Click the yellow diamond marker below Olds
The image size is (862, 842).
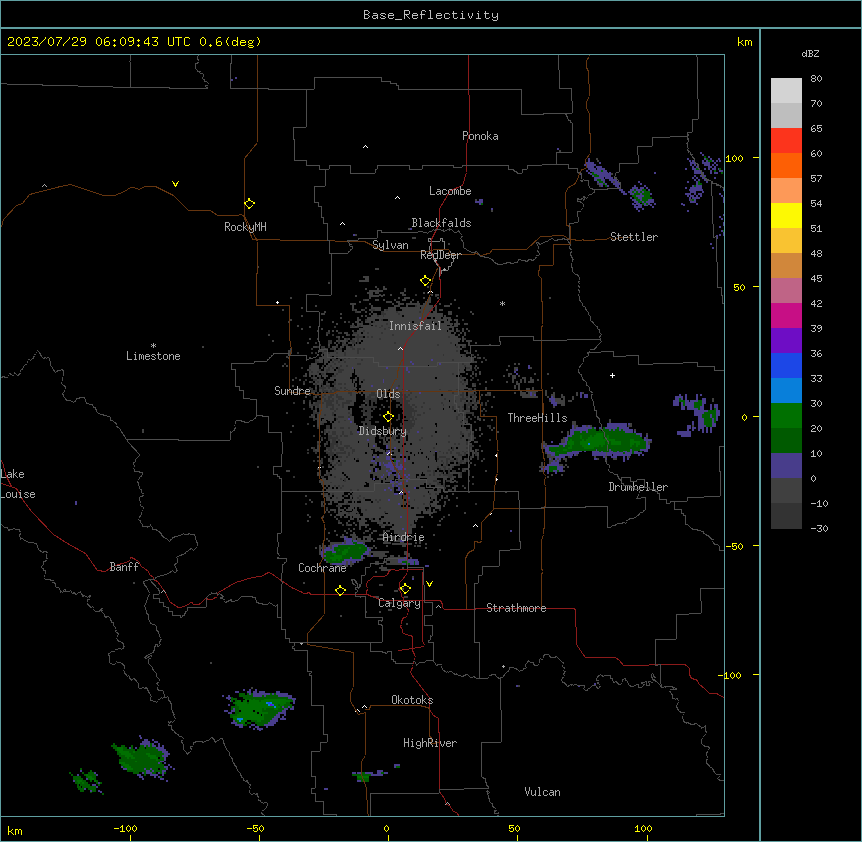(388, 416)
